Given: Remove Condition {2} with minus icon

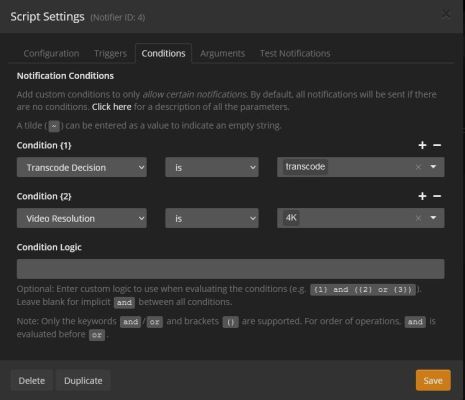Looking at the screenshot, I should click(x=437, y=196).
